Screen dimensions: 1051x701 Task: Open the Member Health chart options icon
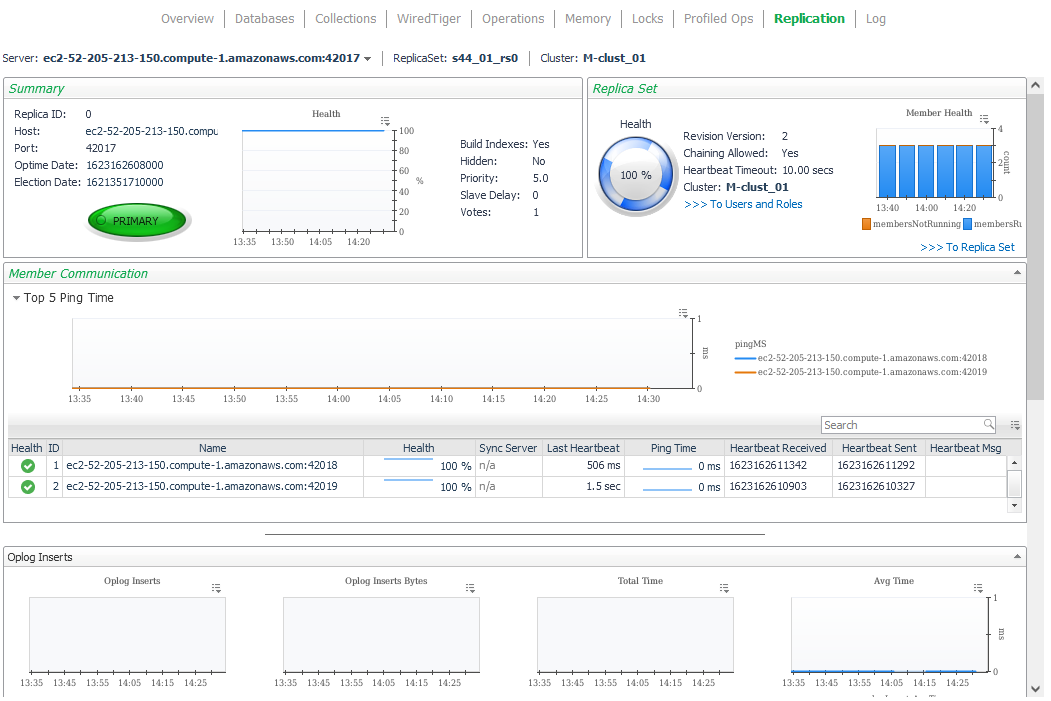984,119
